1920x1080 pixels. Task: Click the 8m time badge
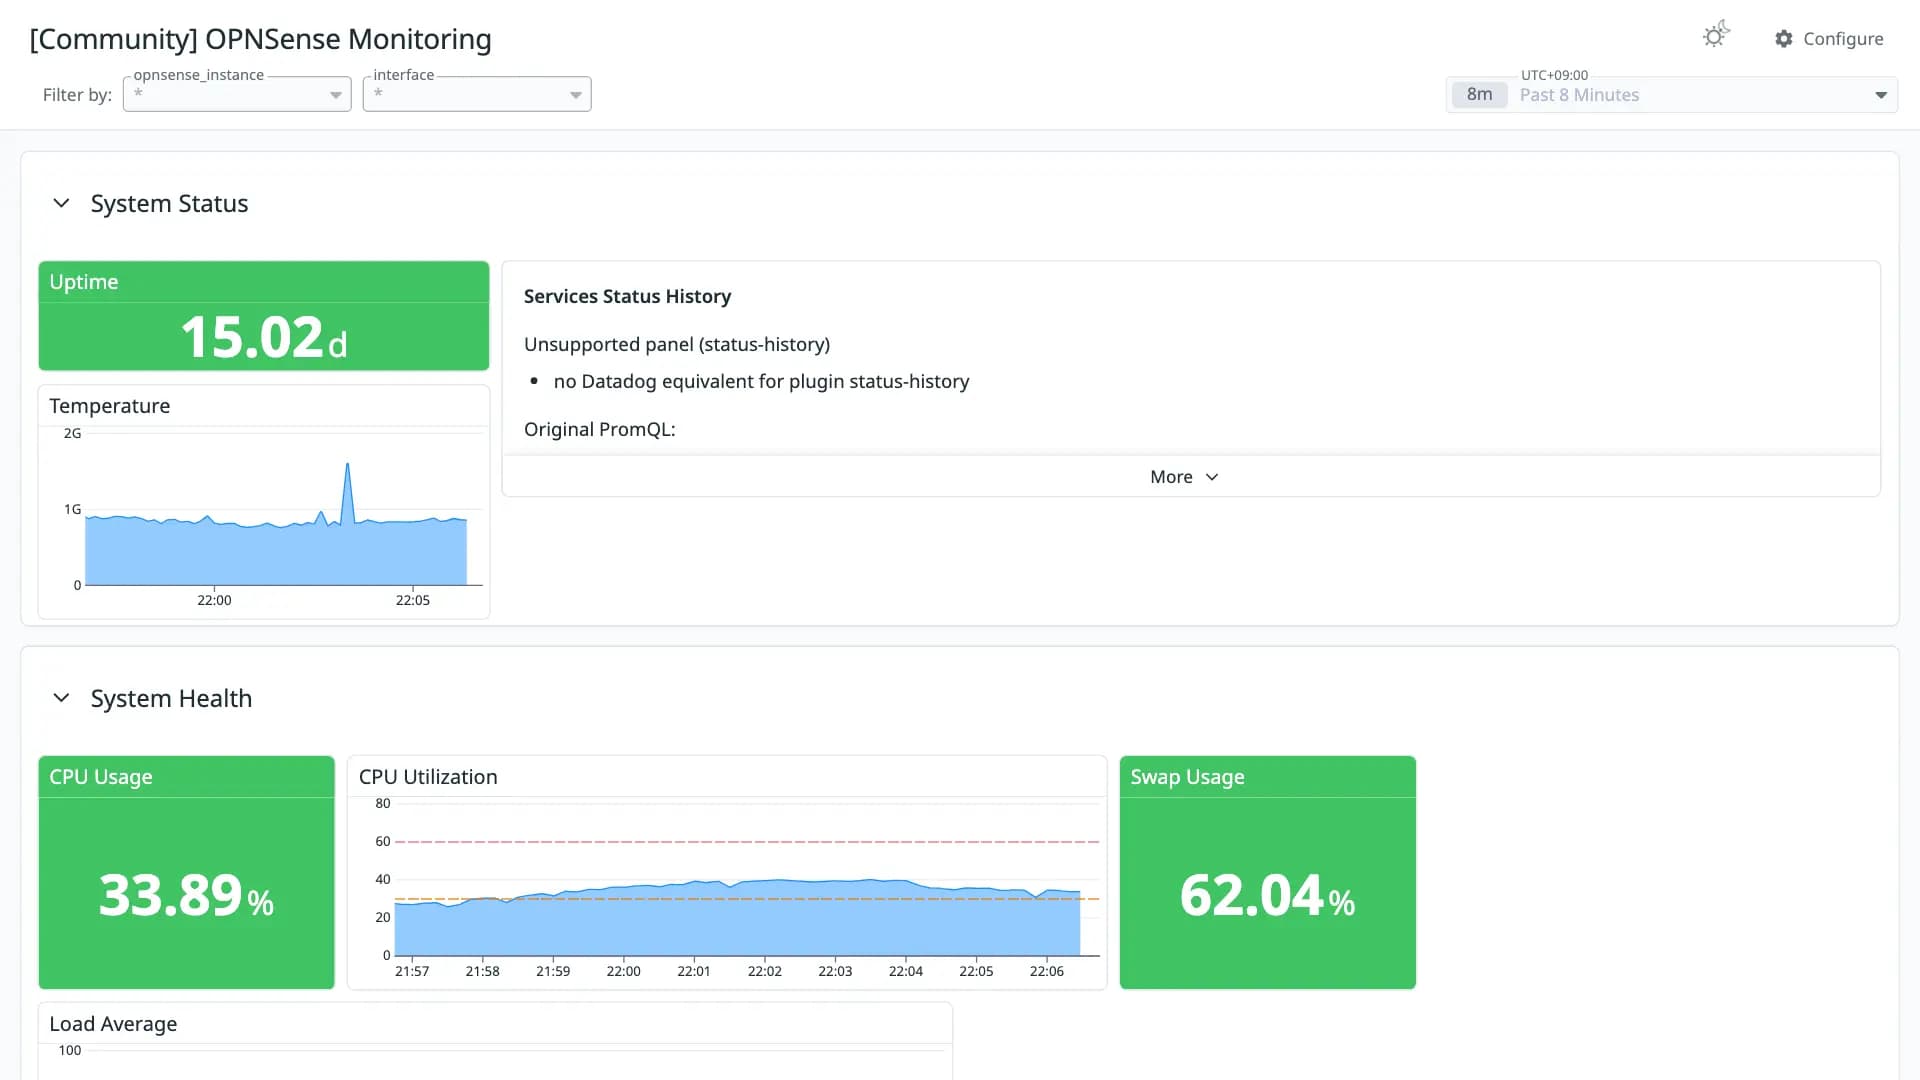point(1480,95)
